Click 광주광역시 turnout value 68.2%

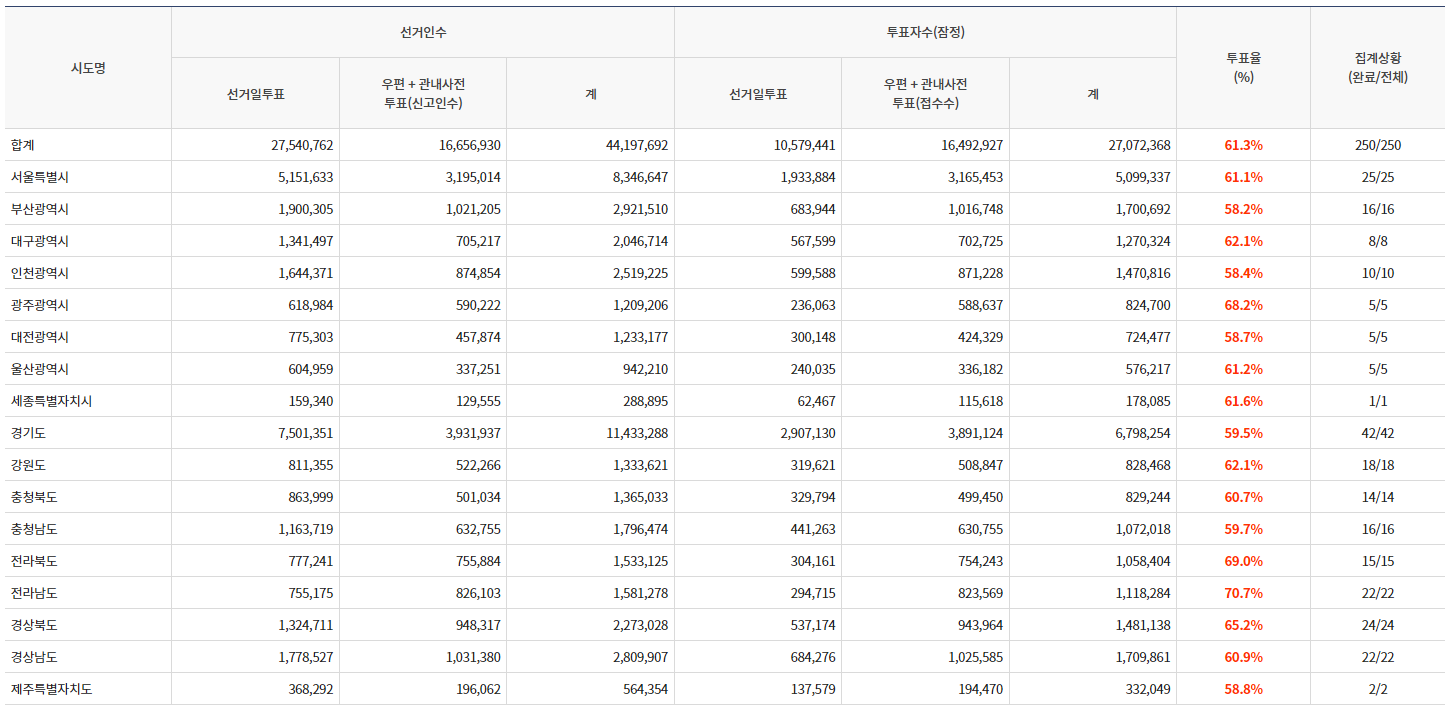tap(1243, 305)
